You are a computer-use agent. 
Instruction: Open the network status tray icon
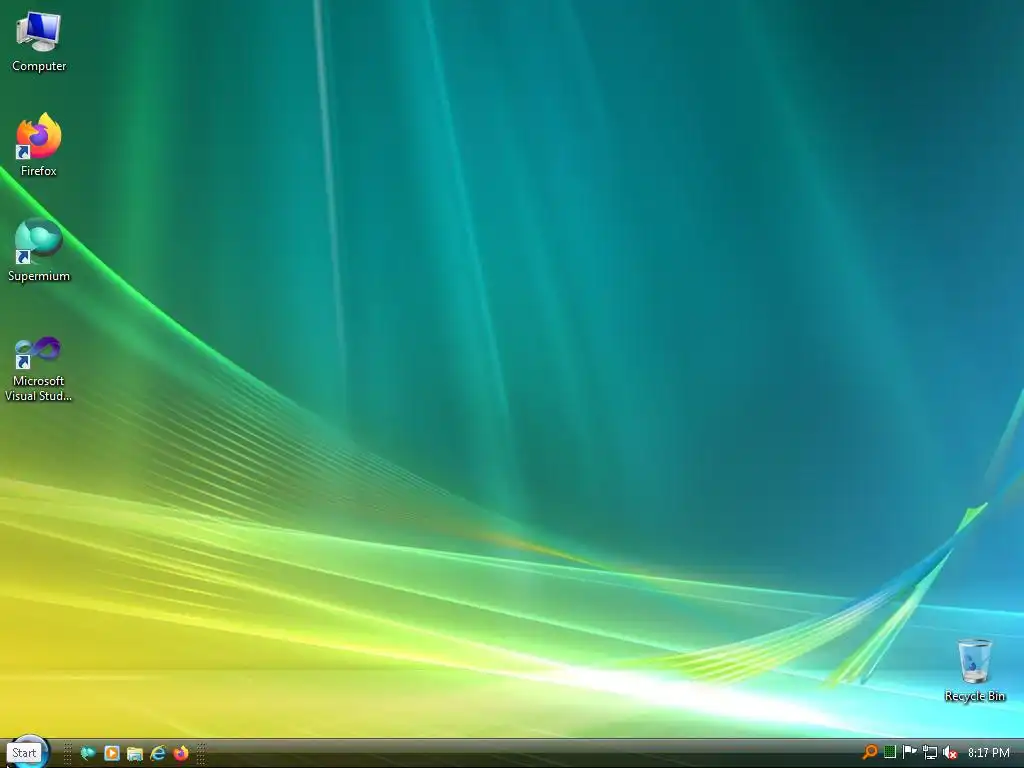pyautogui.click(x=930, y=752)
